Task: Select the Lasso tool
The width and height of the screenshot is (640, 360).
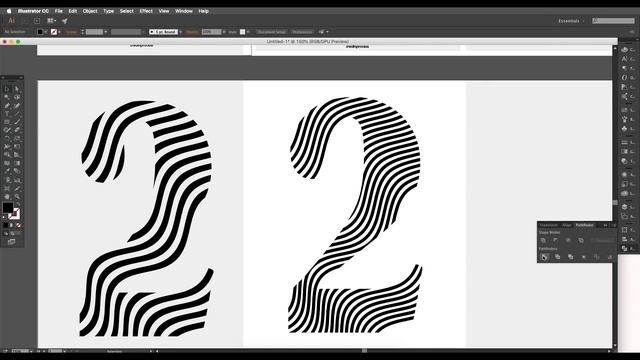Action: point(17,97)
